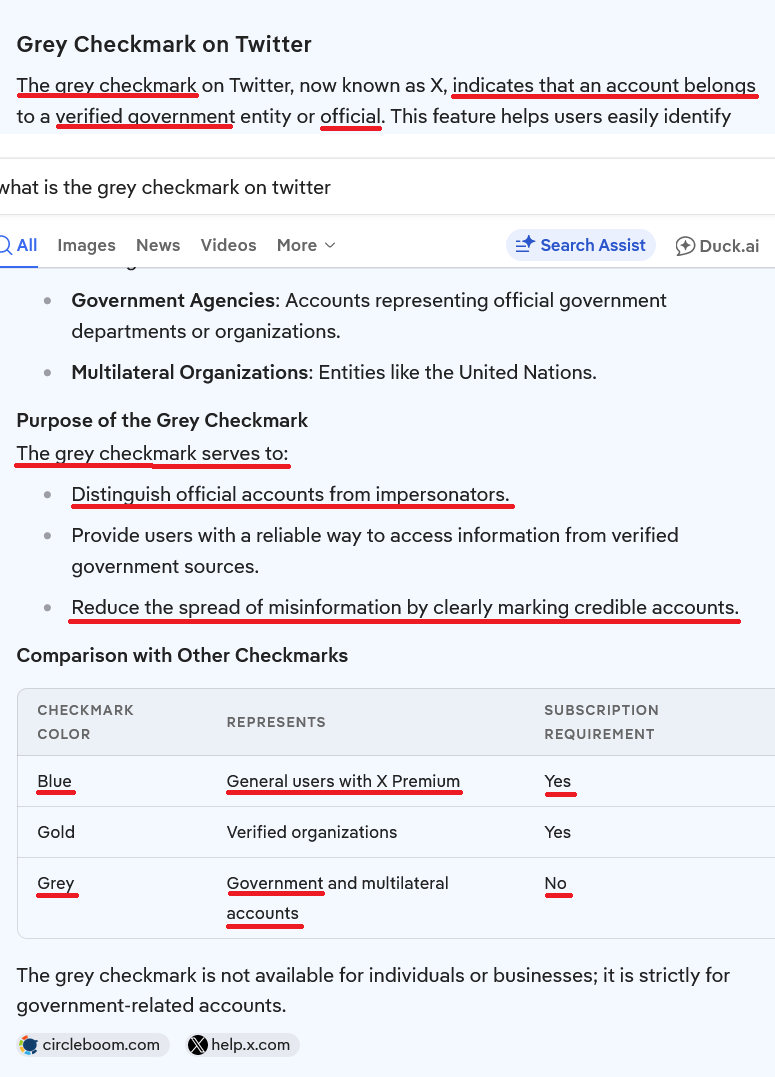Click the X logo favicon for help.x.com
775x1077 pixels.
[198, 1045]
